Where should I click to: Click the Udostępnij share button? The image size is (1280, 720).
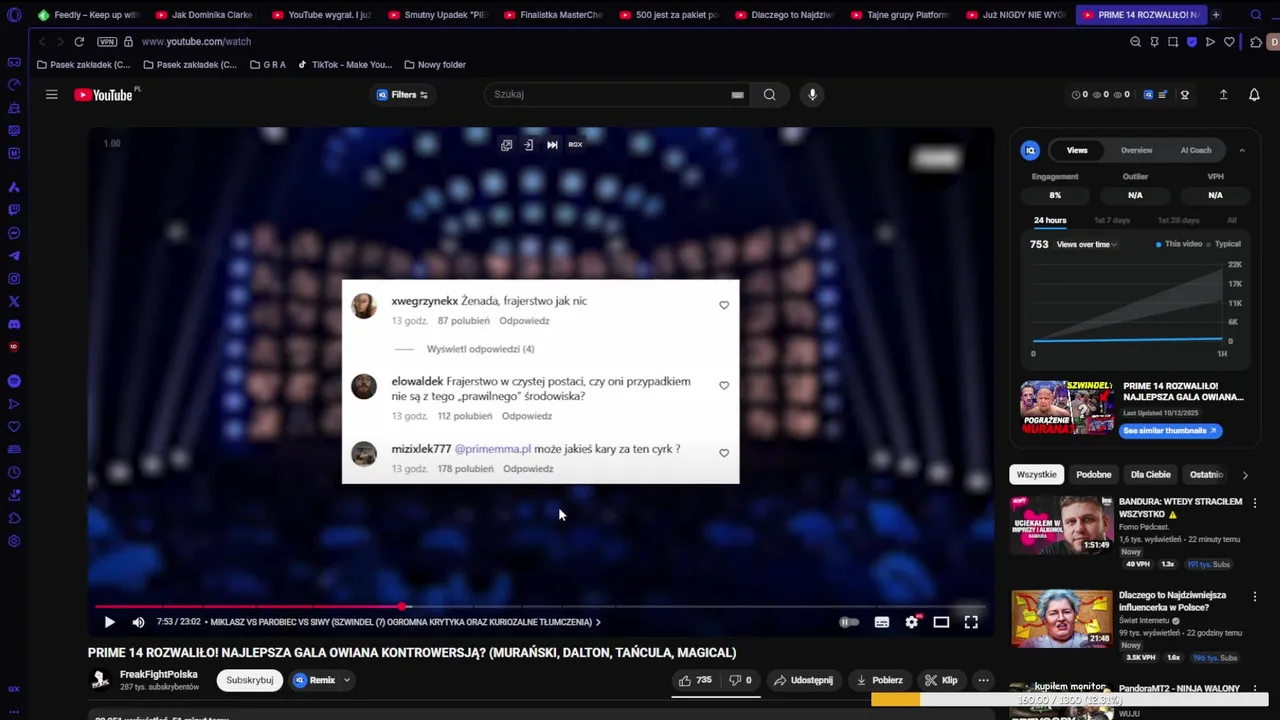click(x=803, y=680)
